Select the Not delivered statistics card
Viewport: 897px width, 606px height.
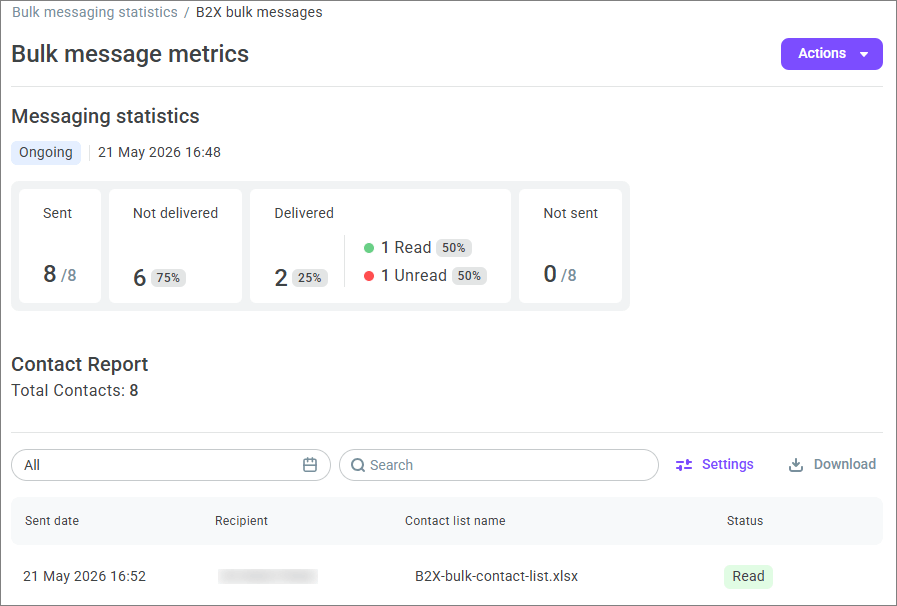click(176, 246)
